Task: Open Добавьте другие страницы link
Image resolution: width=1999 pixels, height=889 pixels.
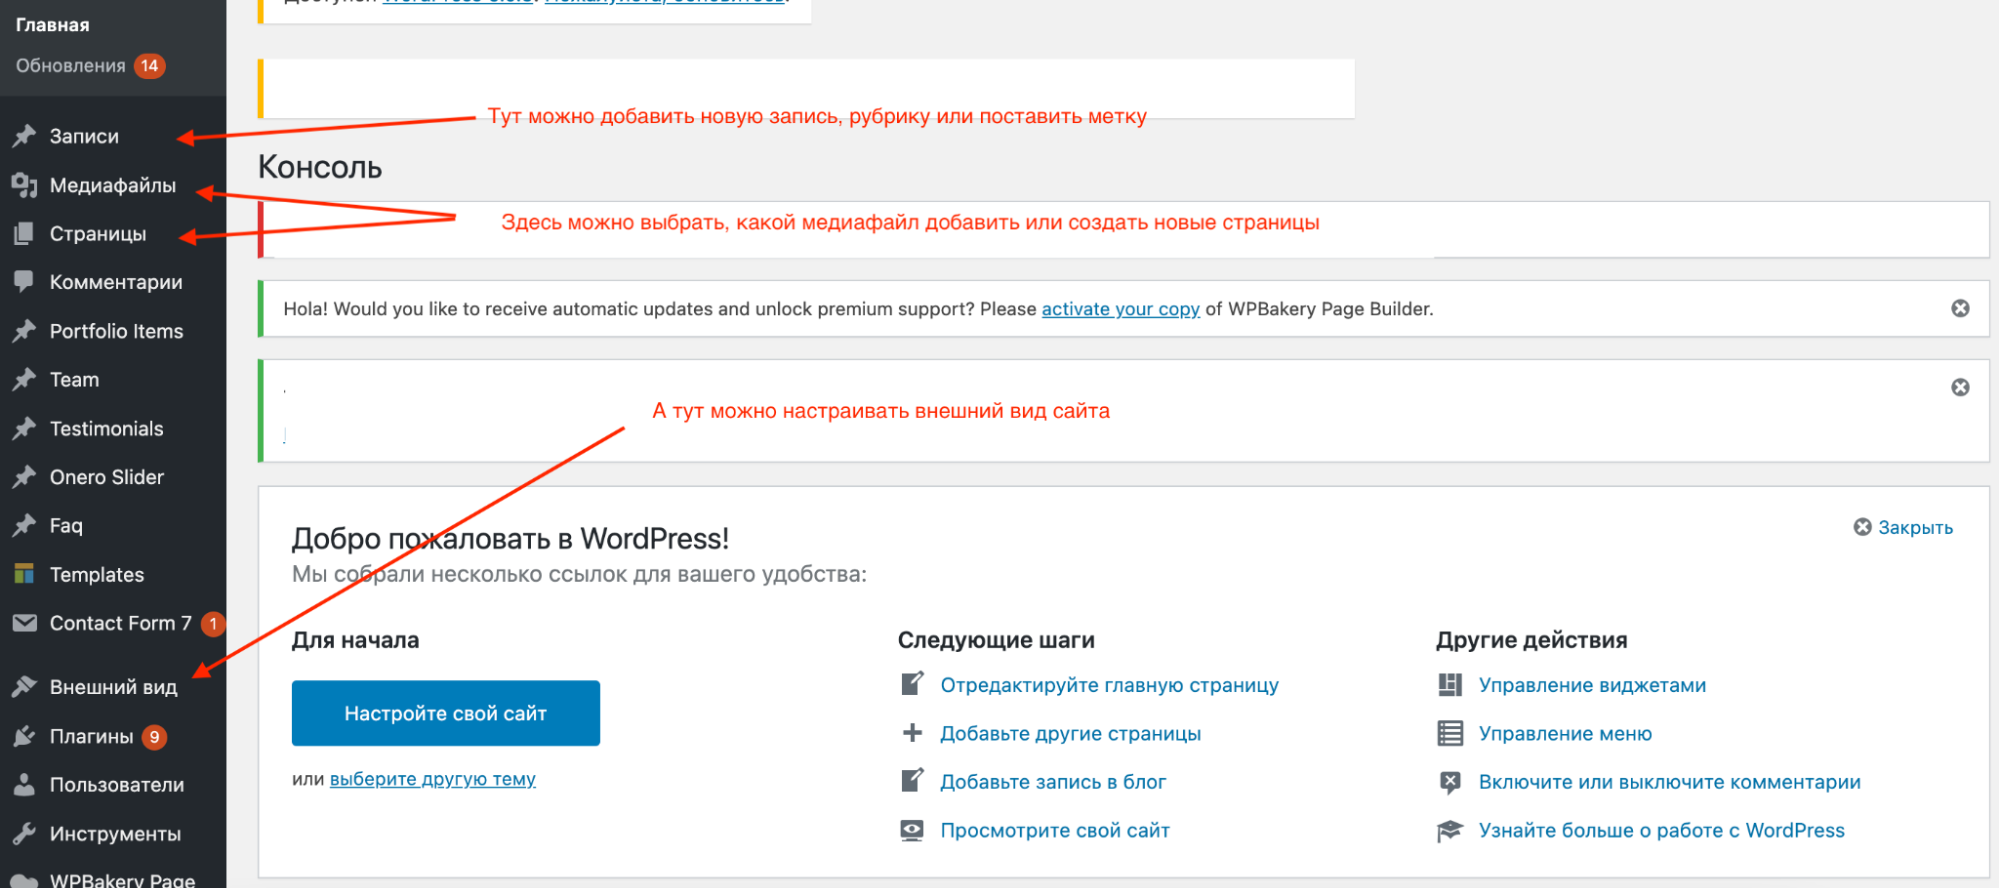Action: pyautogui.click(x=1071, y=734)
